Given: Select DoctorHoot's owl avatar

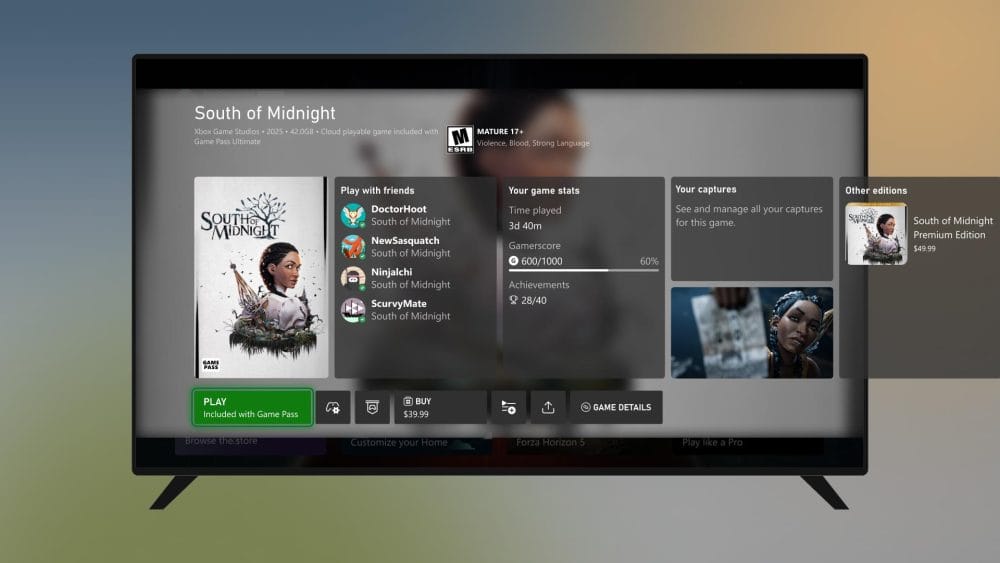Looking at the screenshot, I should pos(353,216).
